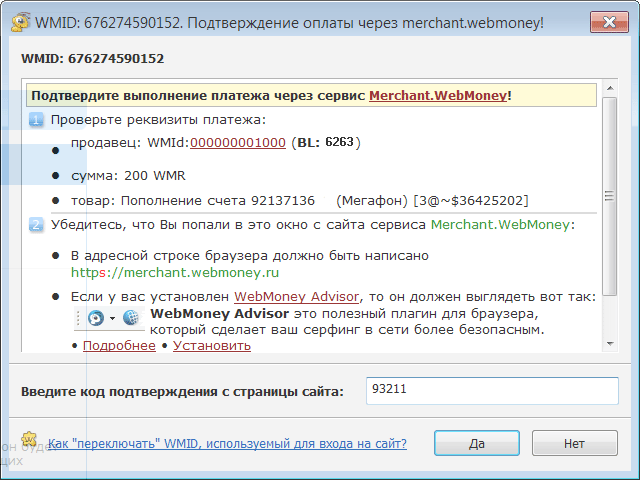640x480 pixels.
Task: Click step 1 number icon
Action: [36, 120]
